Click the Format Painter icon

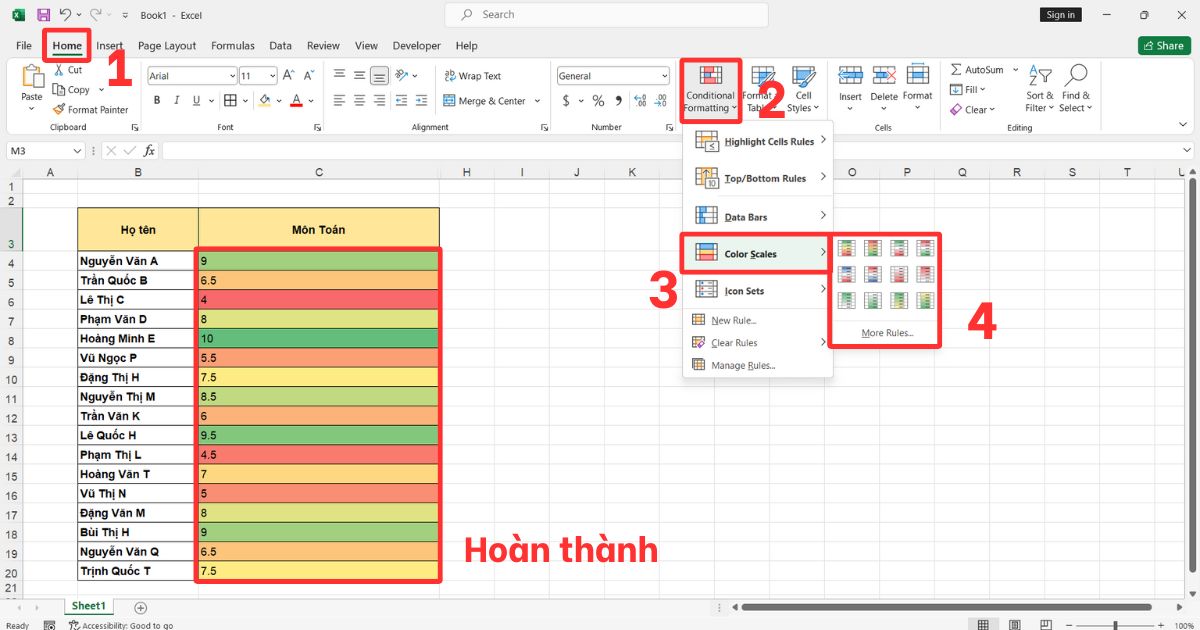click(59, 110)
